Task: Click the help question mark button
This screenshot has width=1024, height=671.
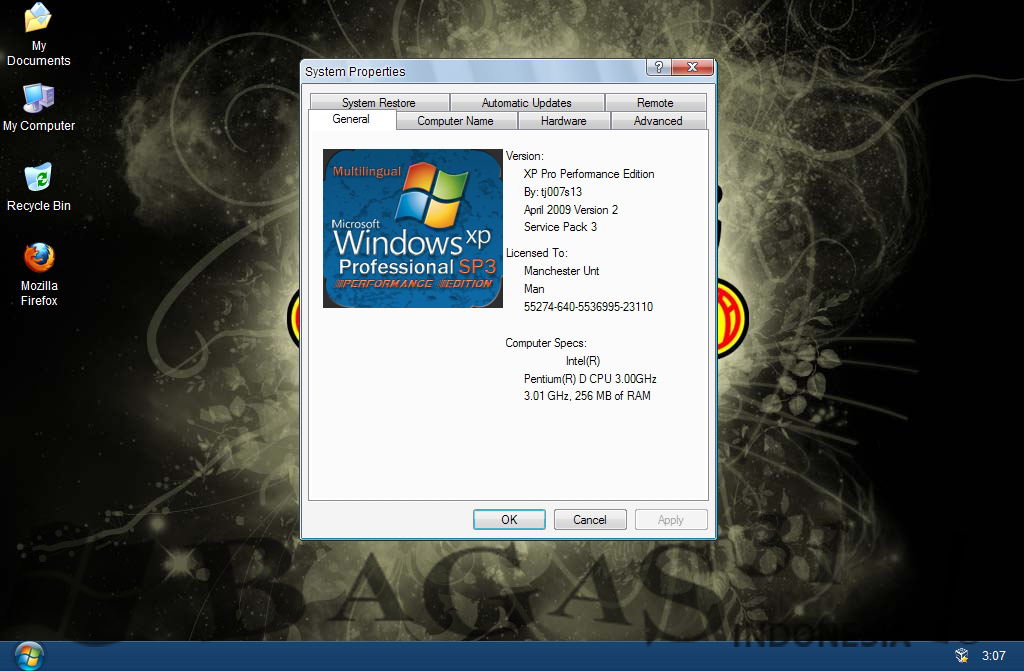Action: click(658, 67)
